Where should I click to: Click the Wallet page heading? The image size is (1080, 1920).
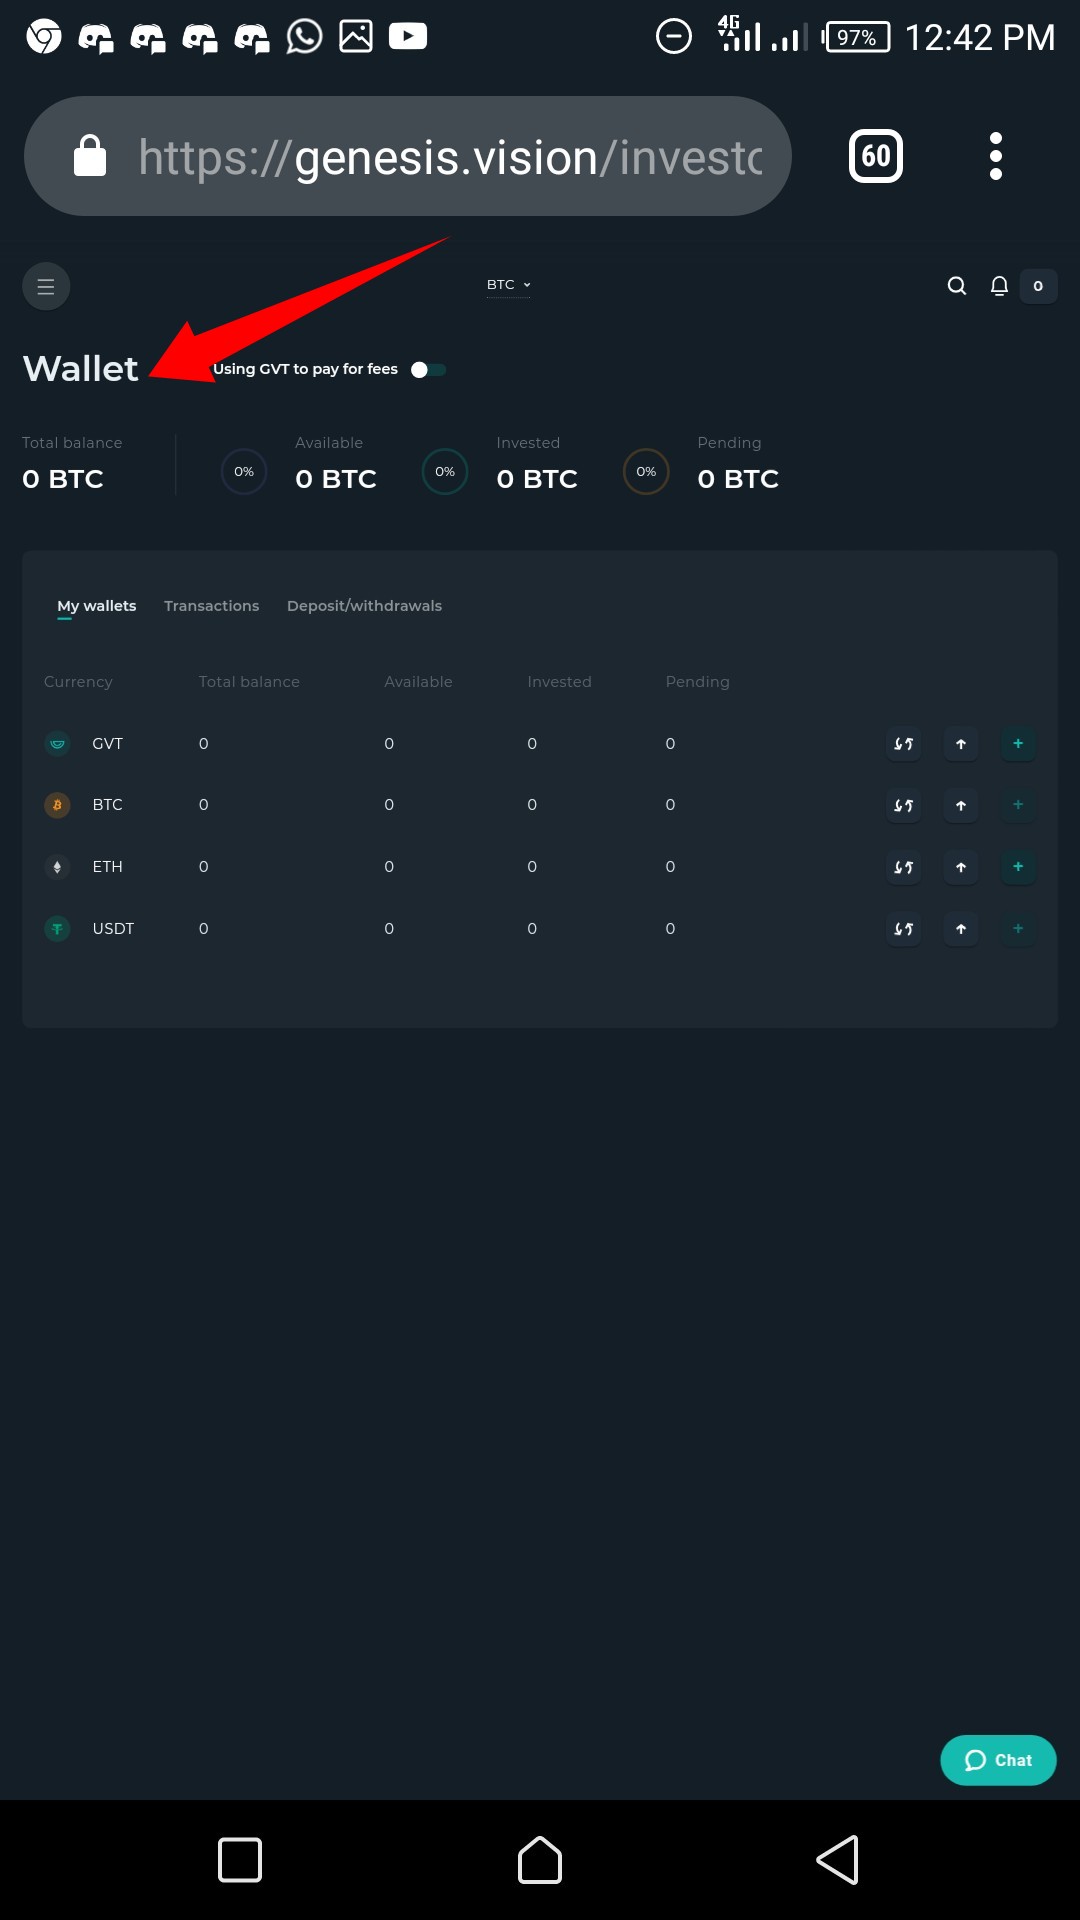tap(80, 369)
